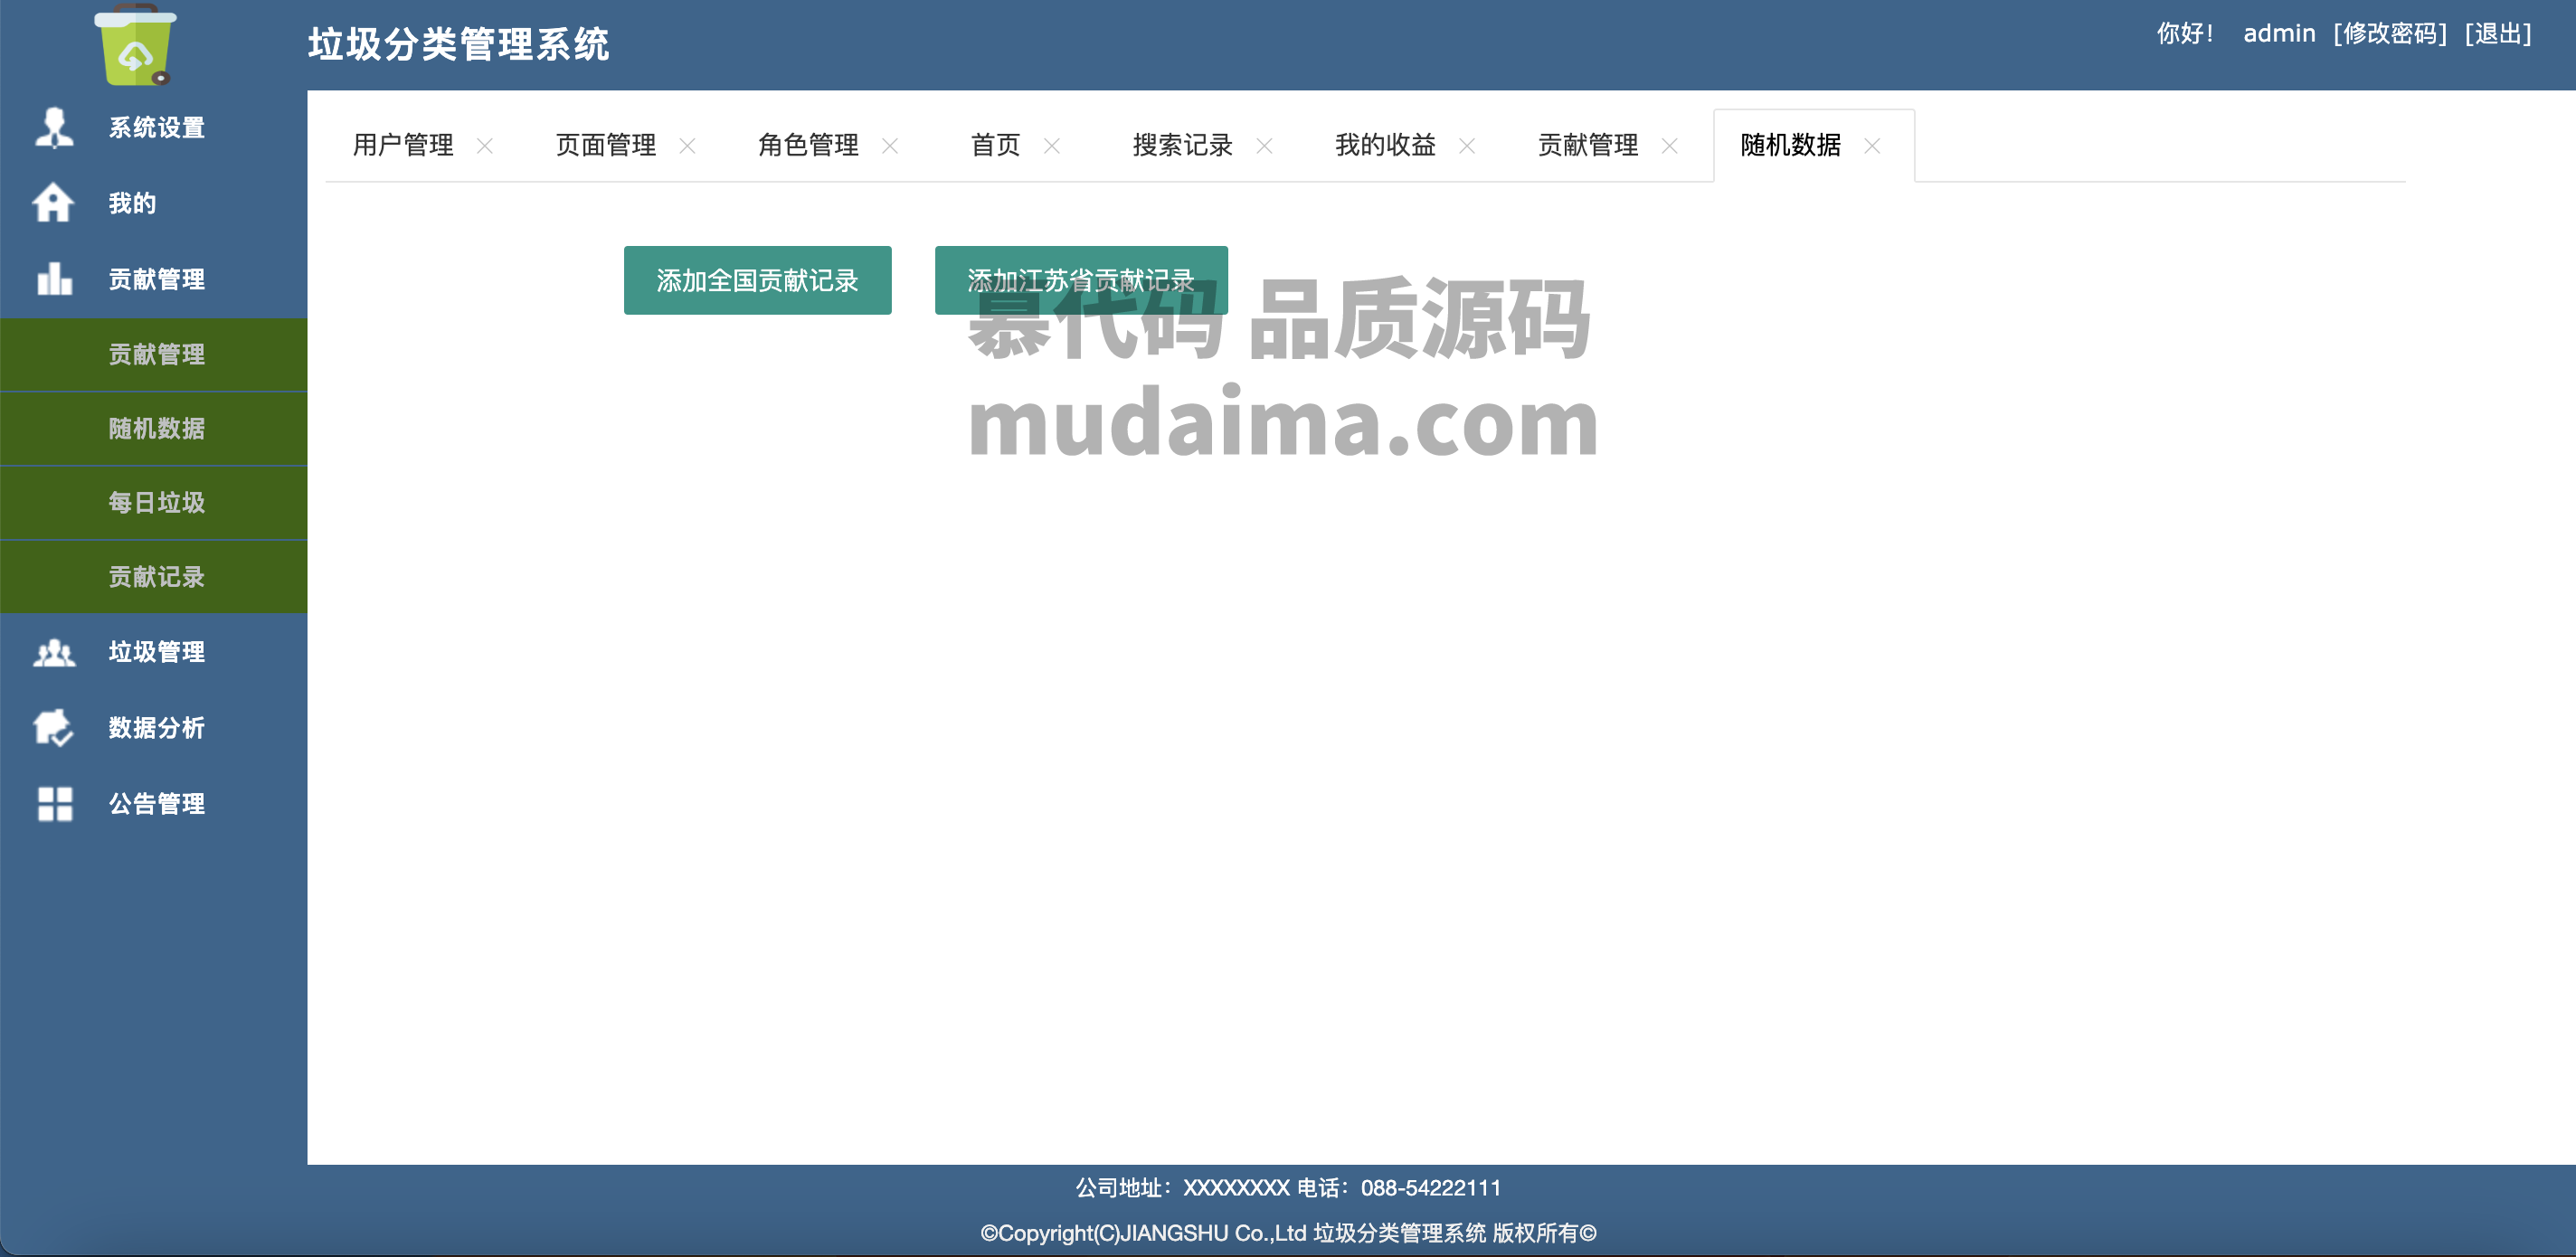
Task: Switch to the 角色管理 tab
Action: point(808,146)
